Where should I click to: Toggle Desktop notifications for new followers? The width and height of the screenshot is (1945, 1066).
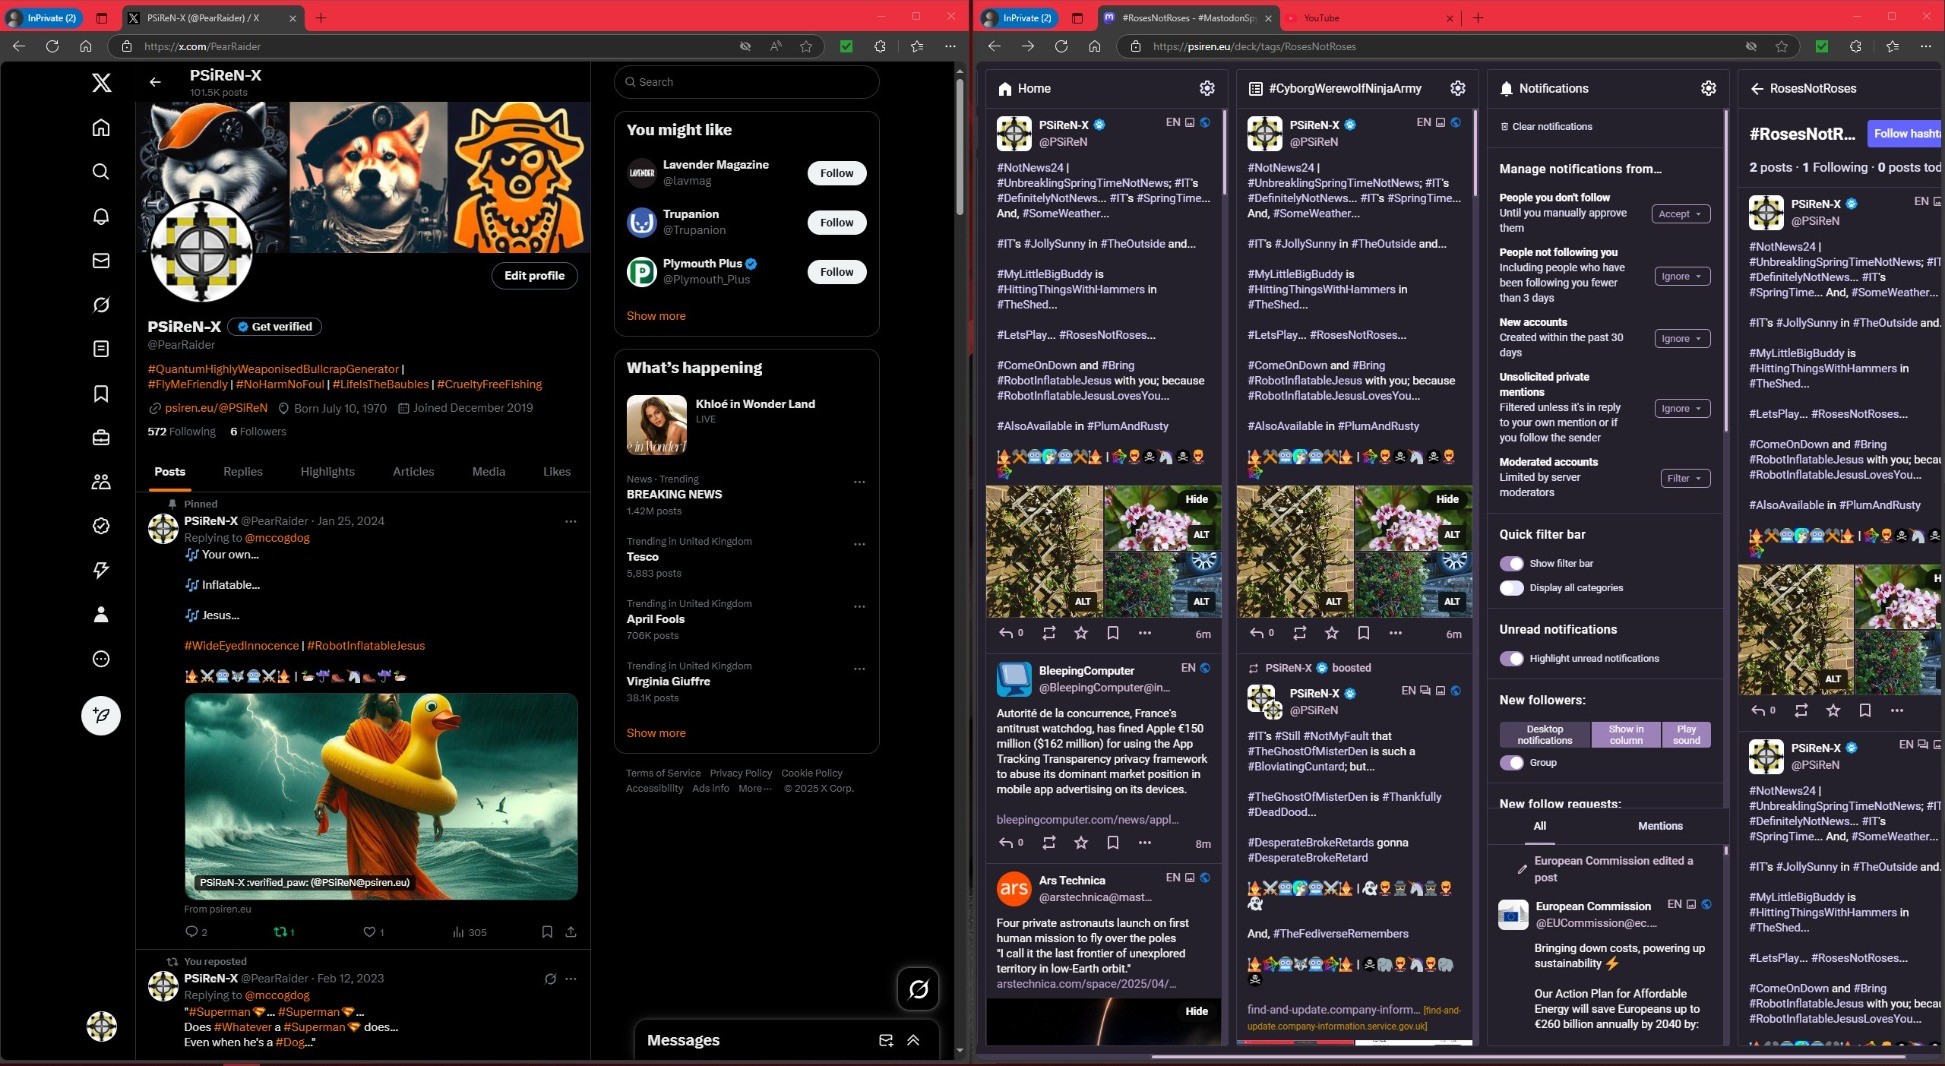(x=1544, y=735)
